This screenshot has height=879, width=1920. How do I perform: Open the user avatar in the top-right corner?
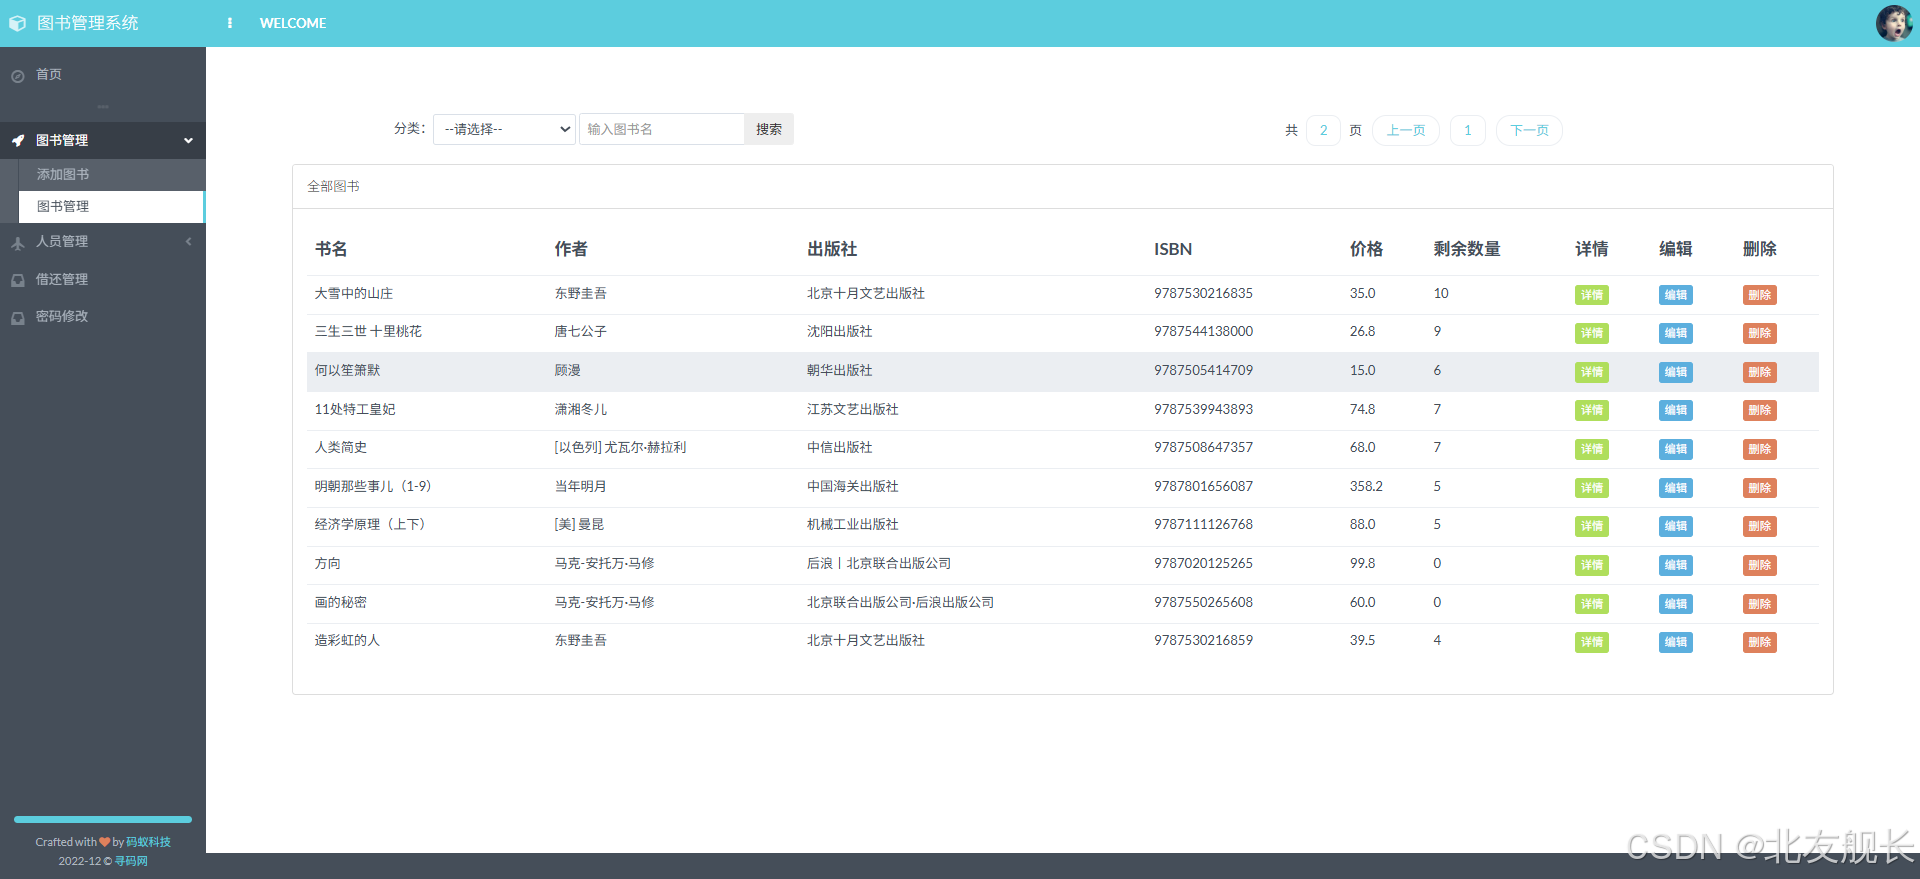[1894, 23]
